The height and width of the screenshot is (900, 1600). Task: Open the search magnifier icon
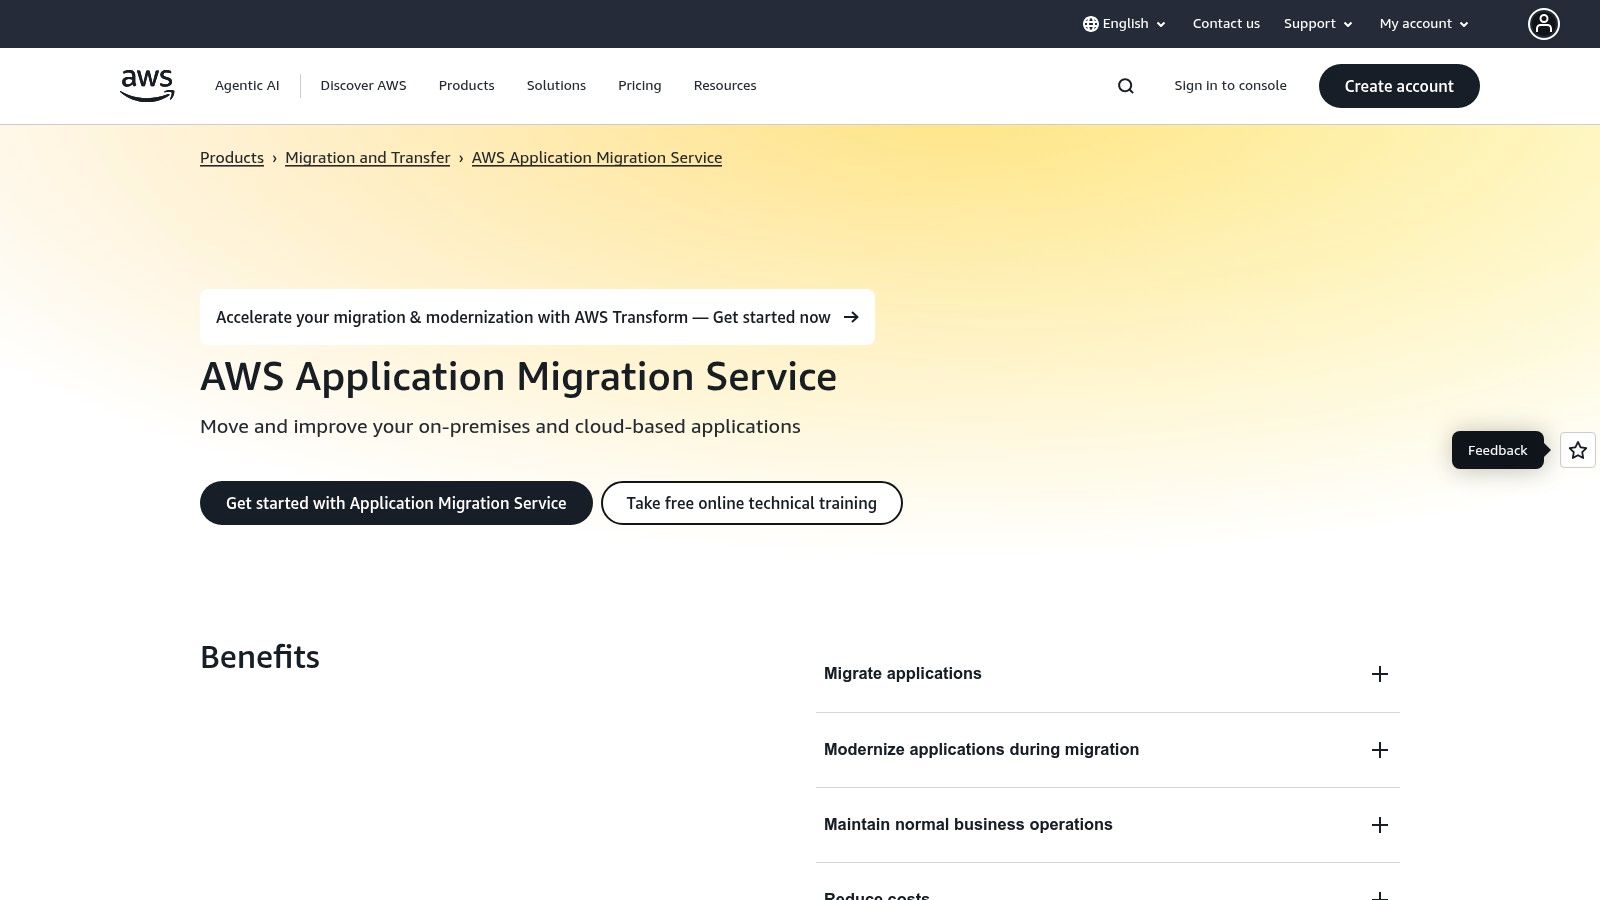tap(1126, 86)
